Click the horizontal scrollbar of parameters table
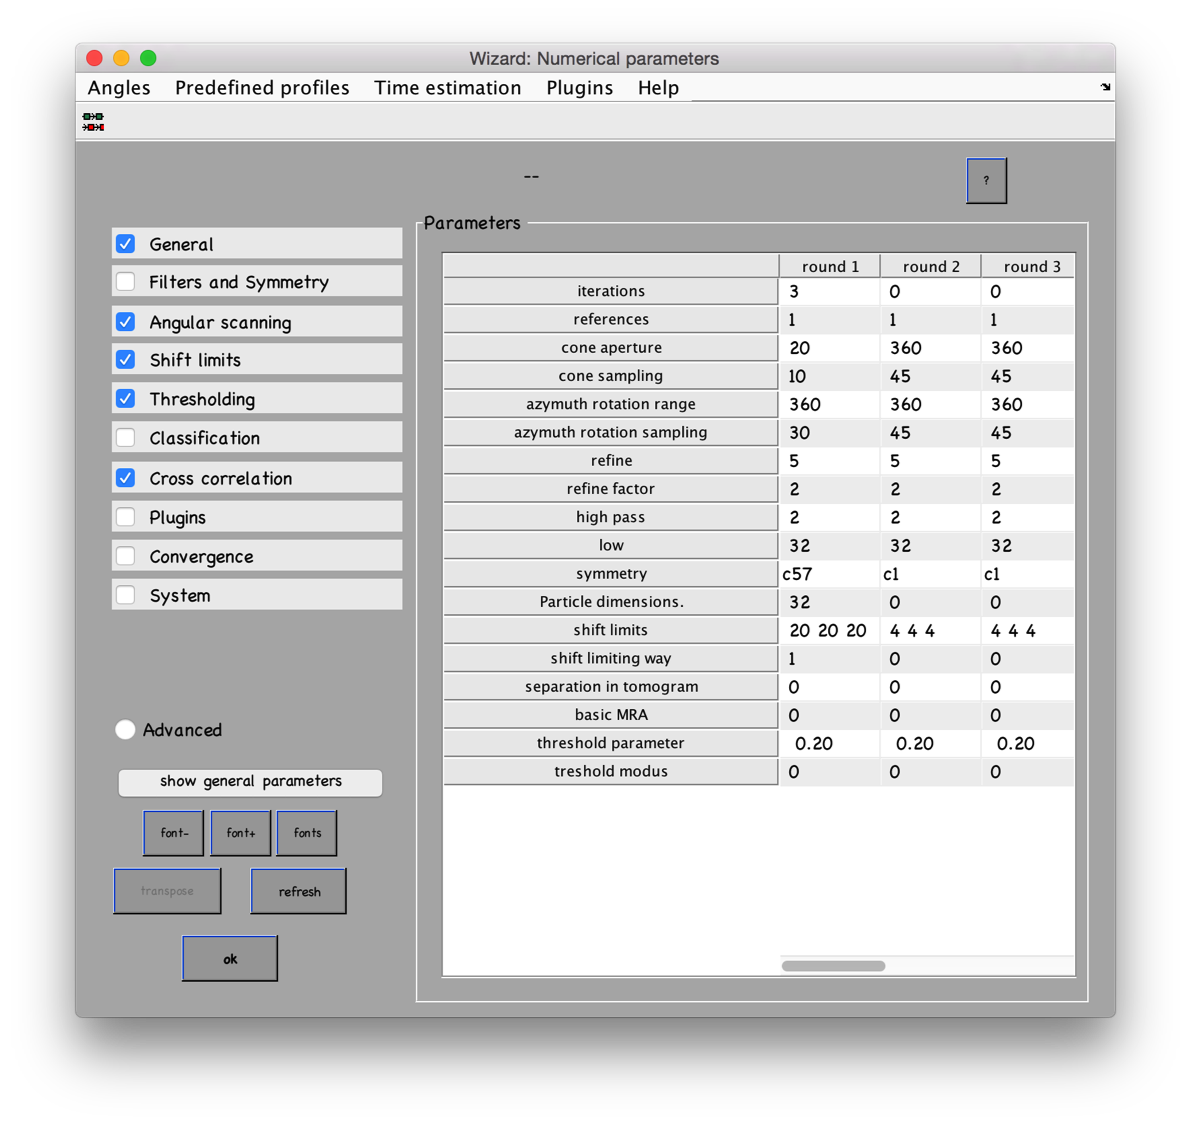Image resolution: width=1192 pixels, height=1126 pixels. [x=833, y=966]
